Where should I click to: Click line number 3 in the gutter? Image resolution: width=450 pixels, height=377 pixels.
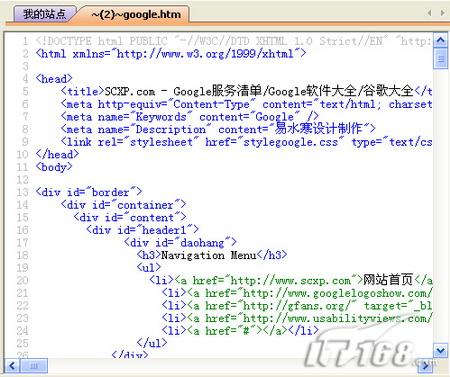click(25, 66)
